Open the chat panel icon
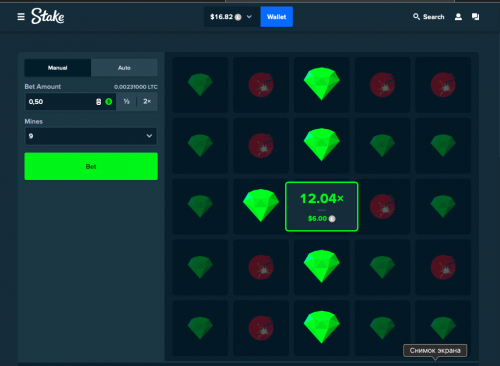This screenshot has height=366, width=500. (x=476, y=17)
